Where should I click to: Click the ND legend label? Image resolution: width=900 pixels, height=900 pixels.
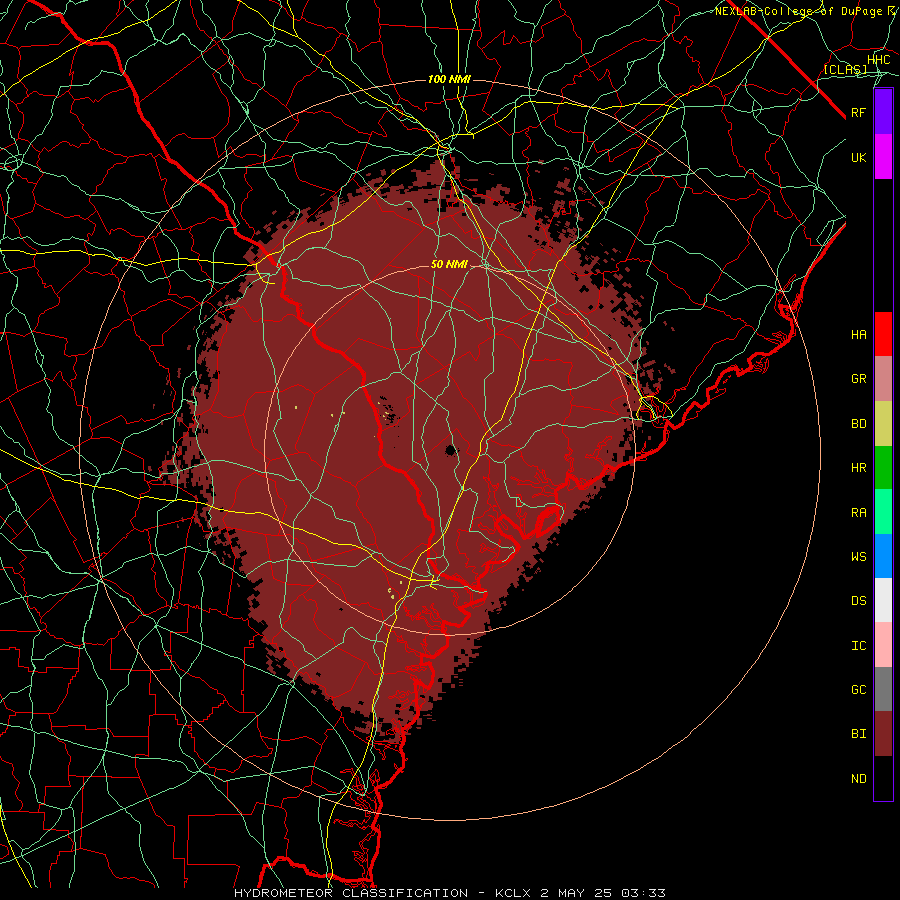[859, 779]
